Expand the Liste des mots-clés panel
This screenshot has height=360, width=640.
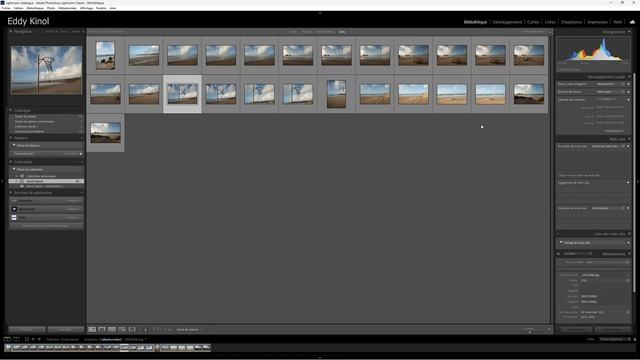(x=629, y=234)
